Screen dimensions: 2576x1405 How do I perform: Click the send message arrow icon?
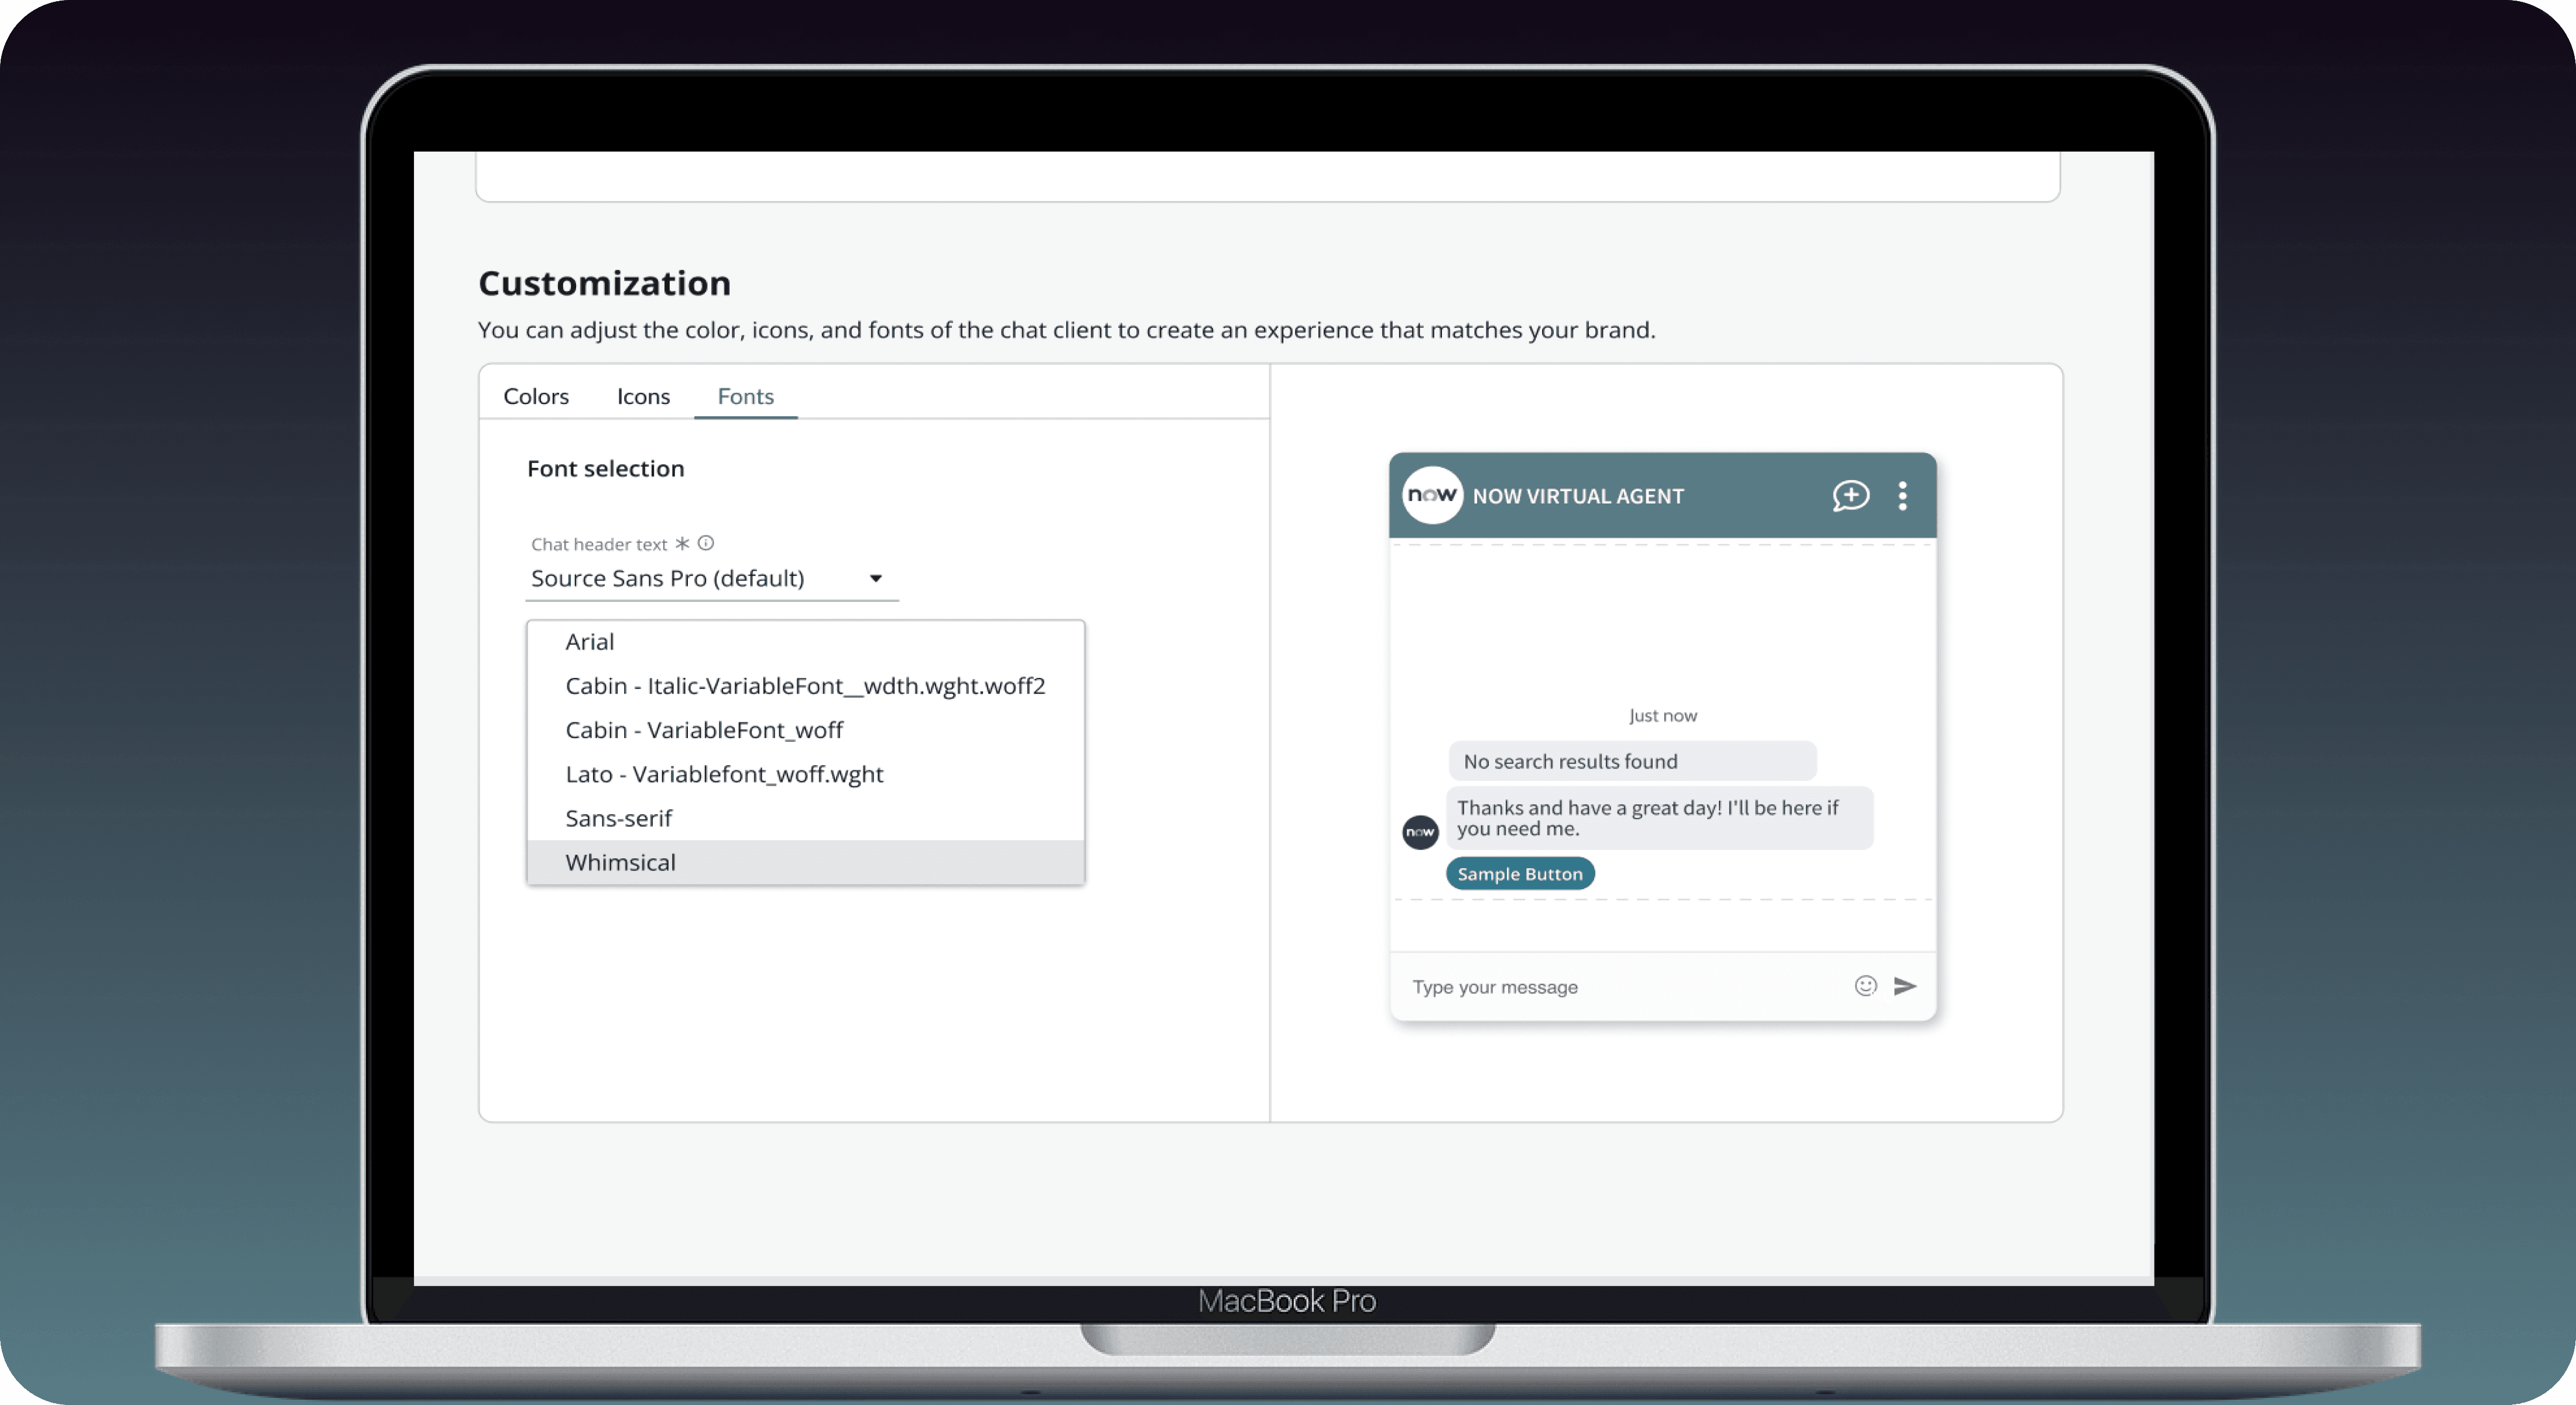tap(1905, 986)
